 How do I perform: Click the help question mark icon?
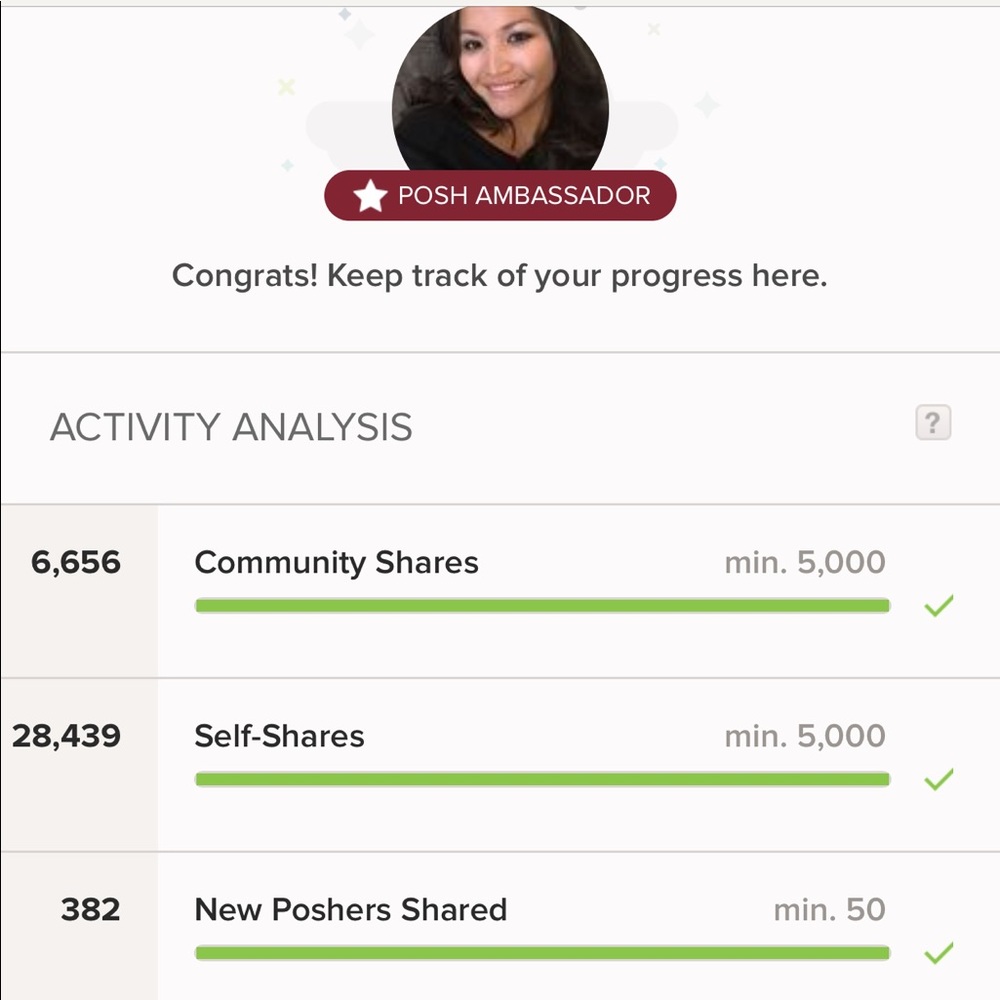click(x=933, y=423)
